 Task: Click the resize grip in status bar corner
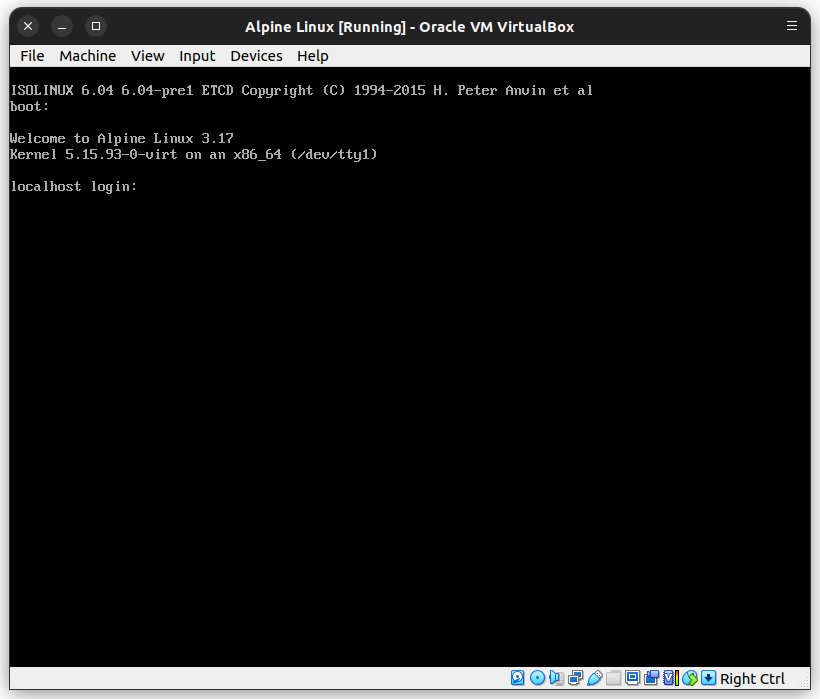(804, 682)
